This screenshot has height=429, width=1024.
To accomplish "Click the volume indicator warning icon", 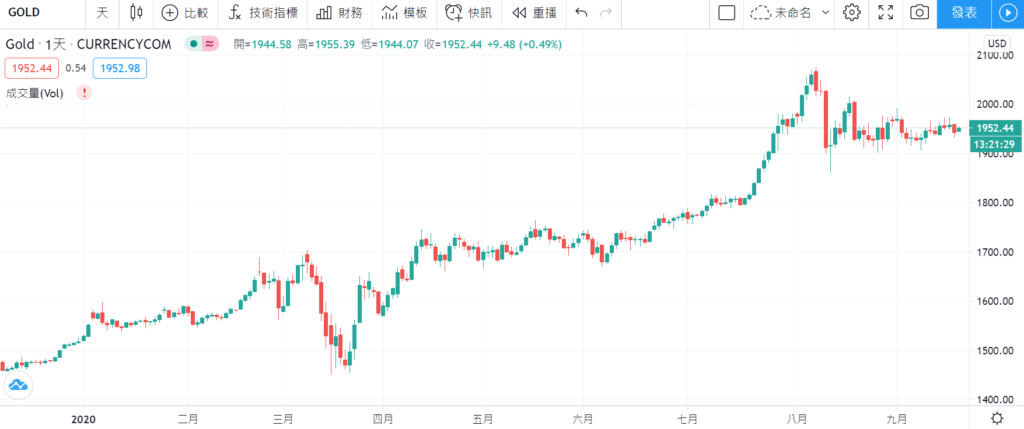I will (x=84, y=93).
